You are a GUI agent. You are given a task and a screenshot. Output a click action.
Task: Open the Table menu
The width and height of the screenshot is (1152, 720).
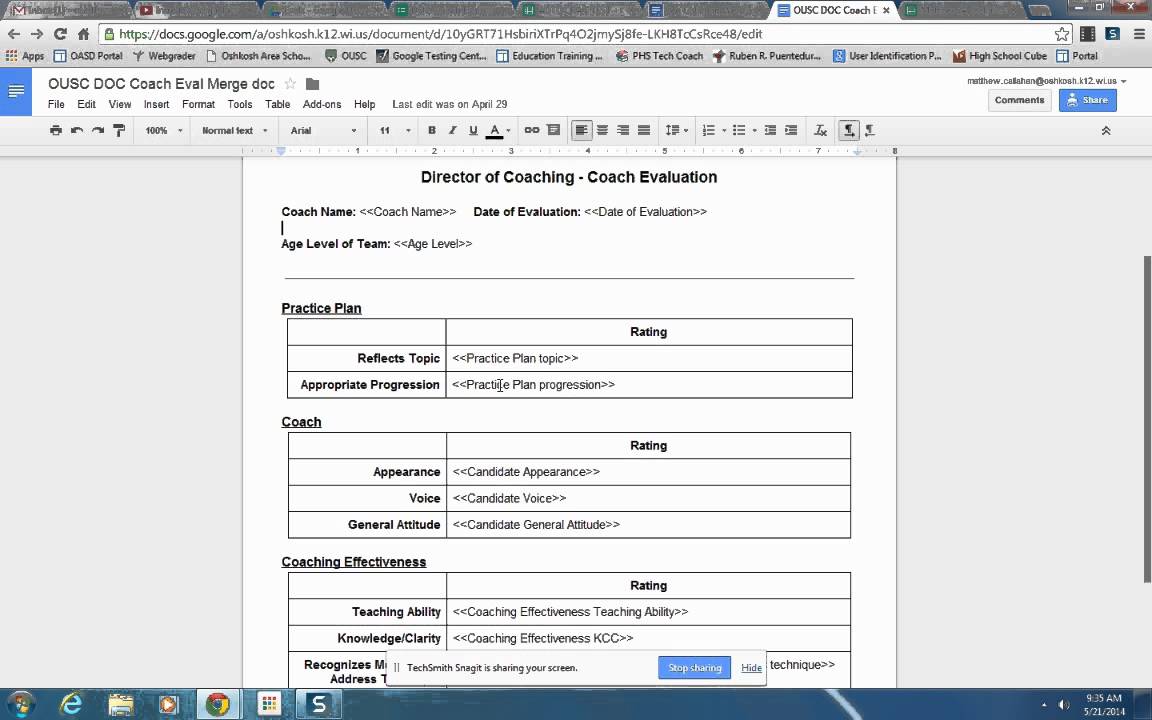278,104
